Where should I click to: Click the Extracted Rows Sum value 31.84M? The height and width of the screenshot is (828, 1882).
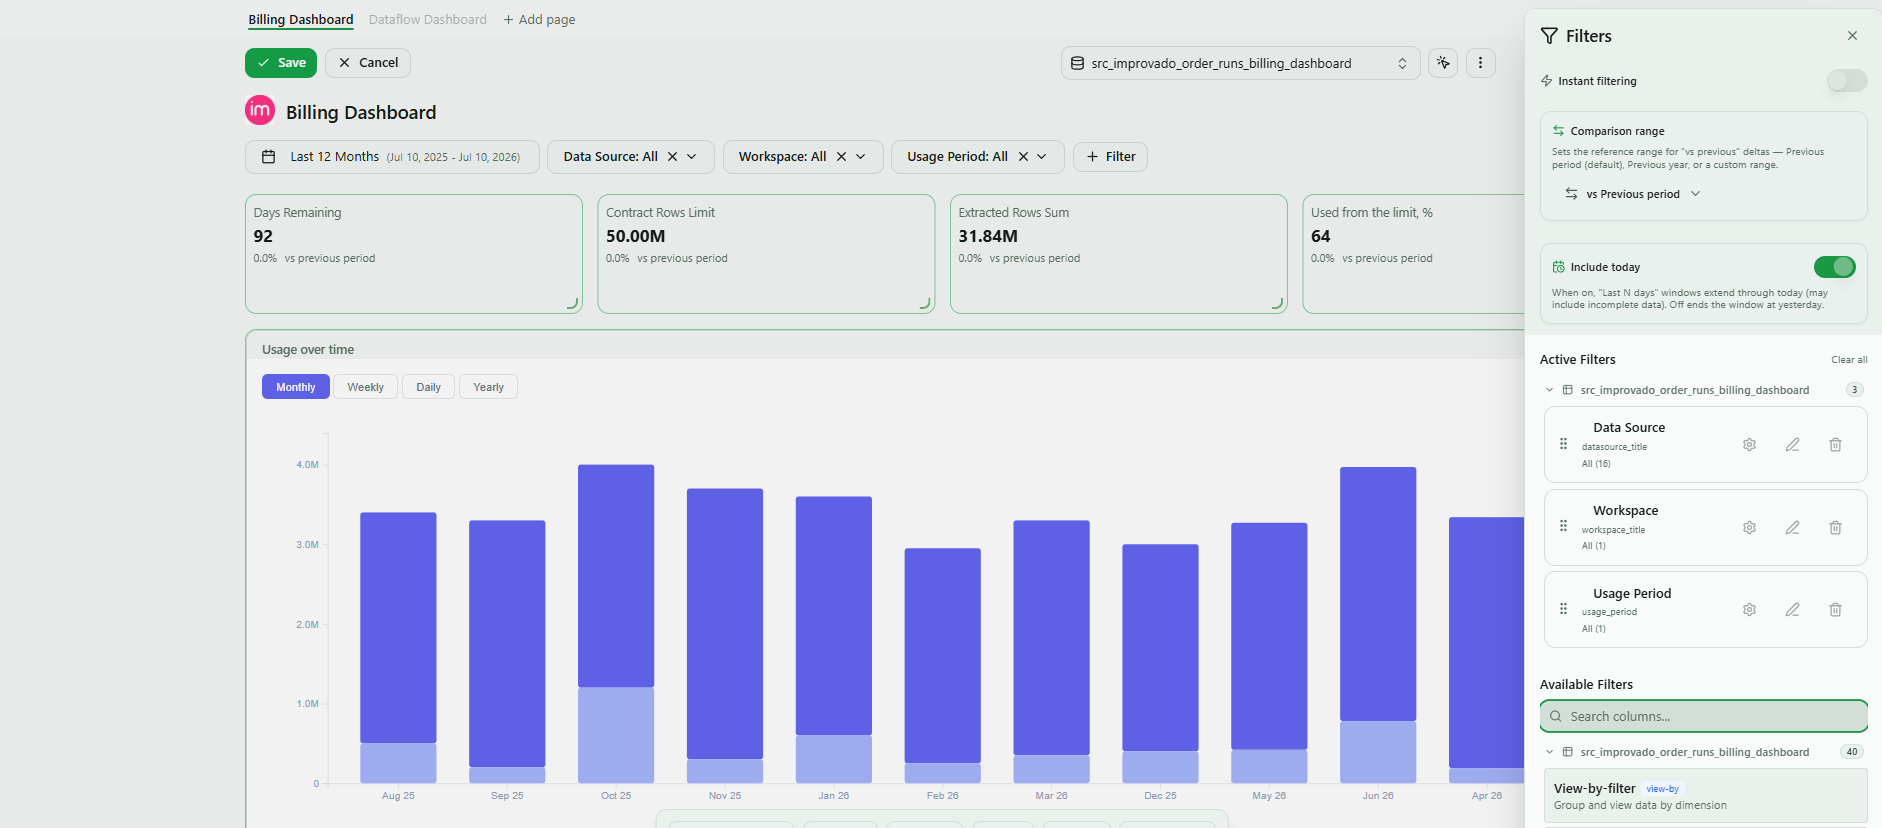click(x=988, y=236)
